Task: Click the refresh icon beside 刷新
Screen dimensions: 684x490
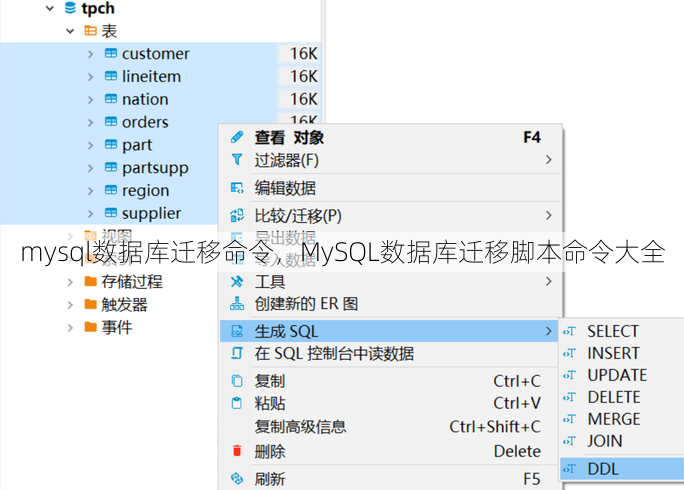Action: [x=237, y=479]
